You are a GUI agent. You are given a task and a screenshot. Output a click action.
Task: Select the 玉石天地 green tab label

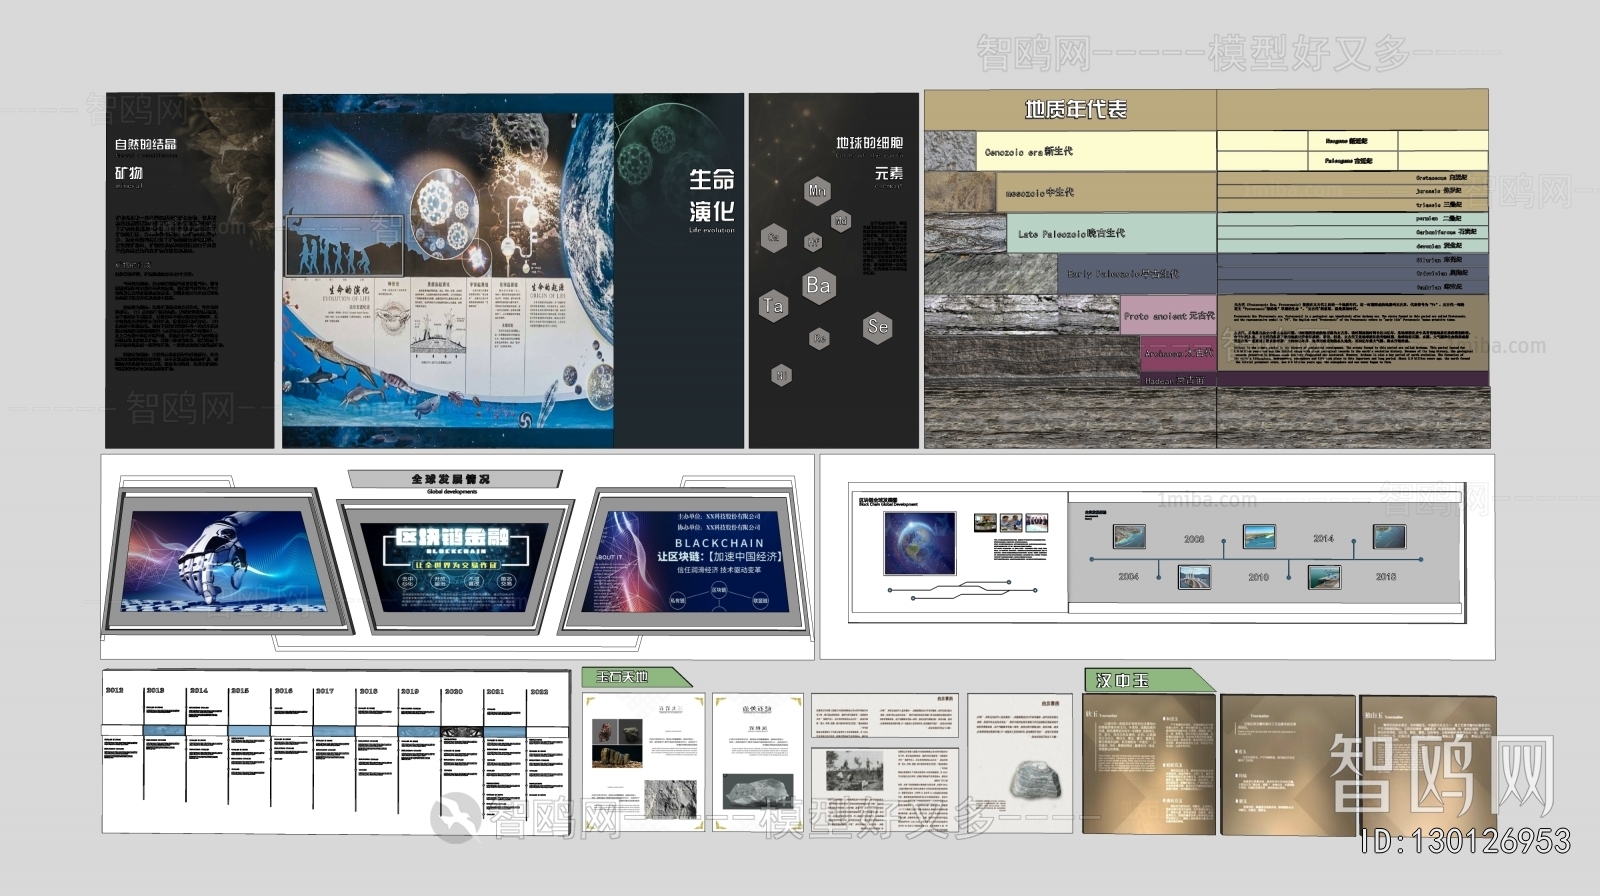[624, 677]
